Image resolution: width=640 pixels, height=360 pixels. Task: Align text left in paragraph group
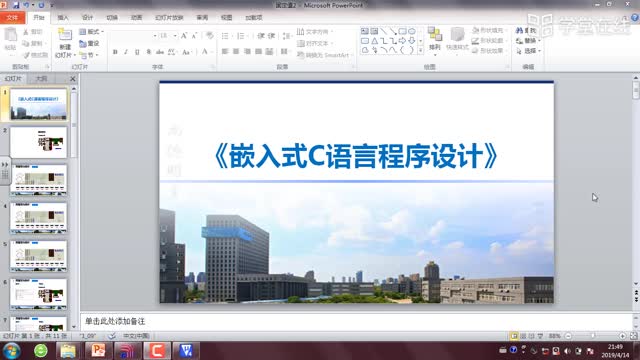click(225, 51)
